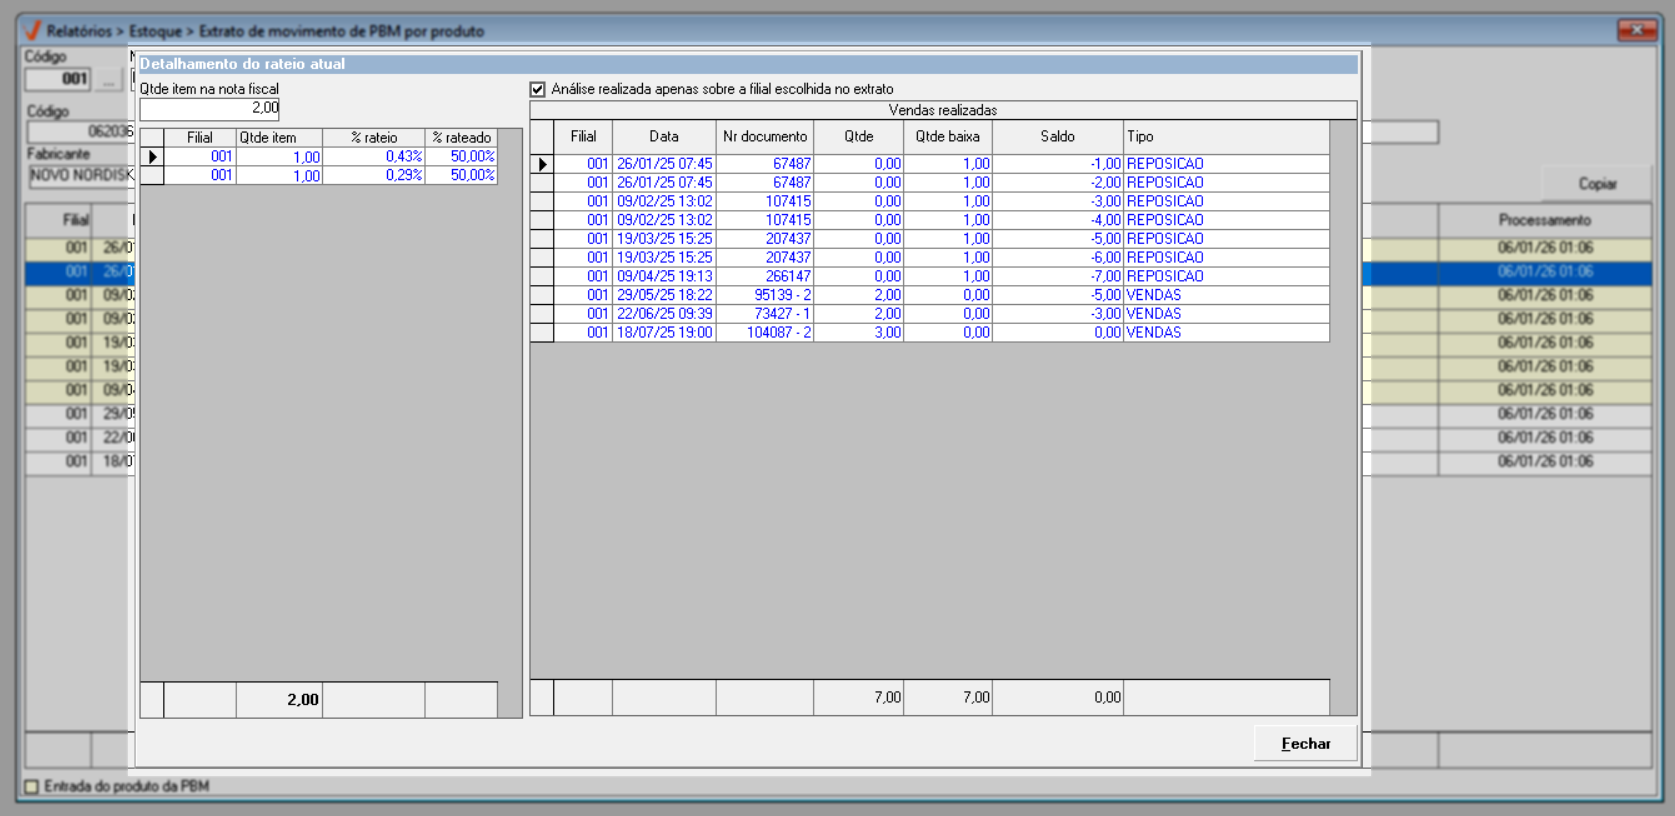Click the current-row arrow in the rateio grid
This screenshot has width=1675, height=816.
tap(152, 157)
